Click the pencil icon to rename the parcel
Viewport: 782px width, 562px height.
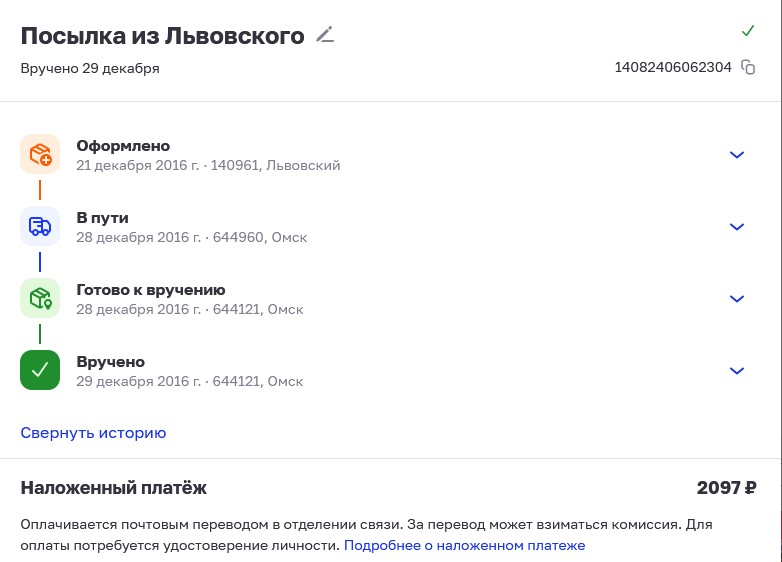click(x=325, y=35)
